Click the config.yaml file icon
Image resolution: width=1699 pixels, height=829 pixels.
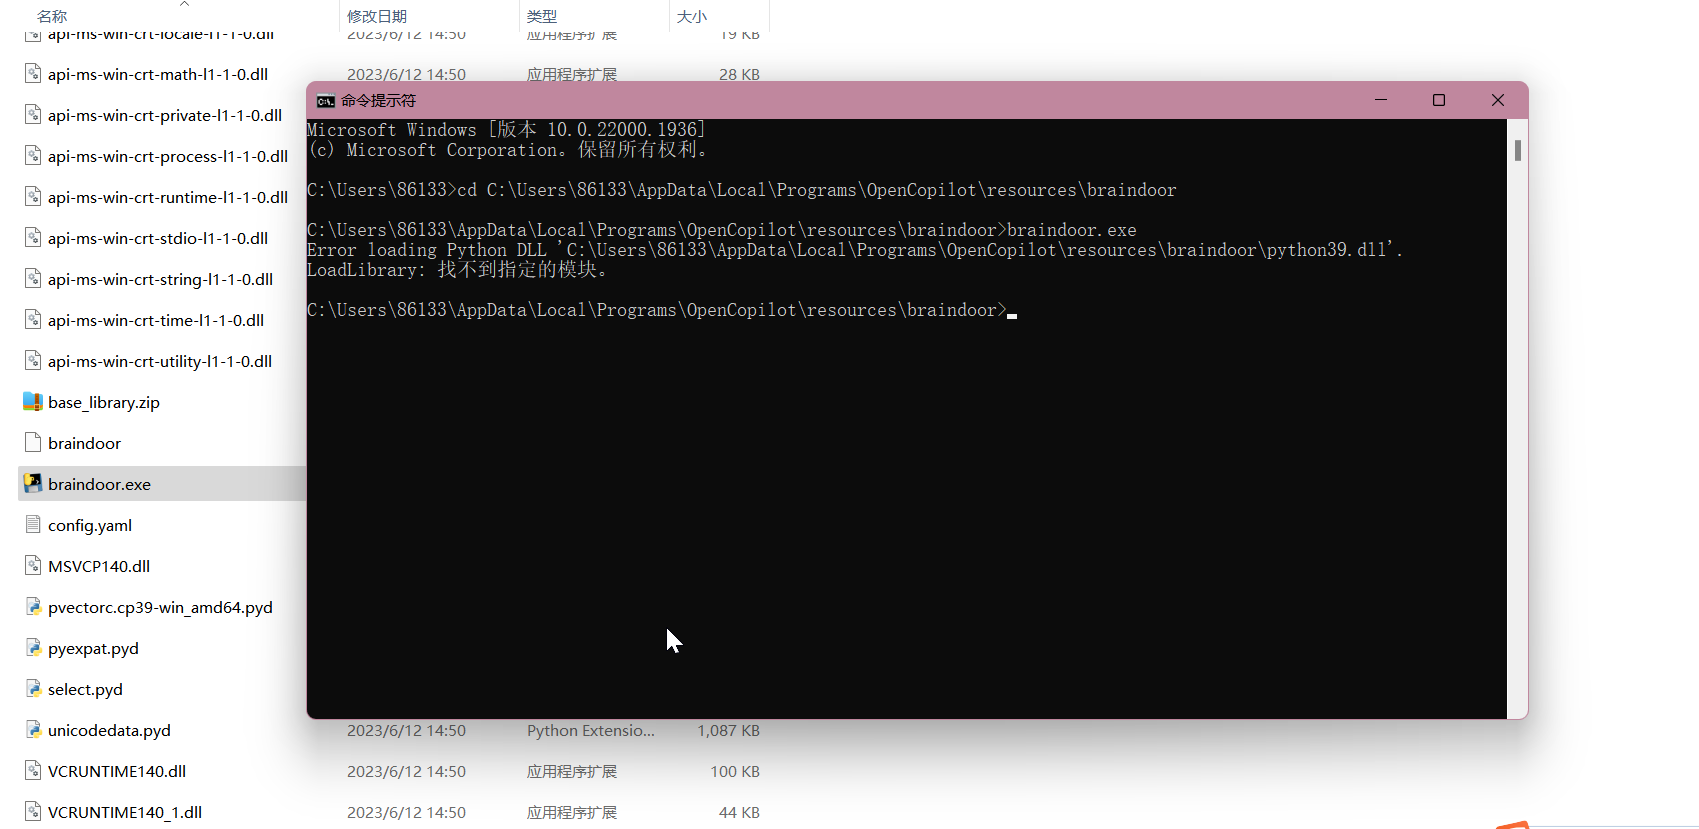click(x=33, y=525)
